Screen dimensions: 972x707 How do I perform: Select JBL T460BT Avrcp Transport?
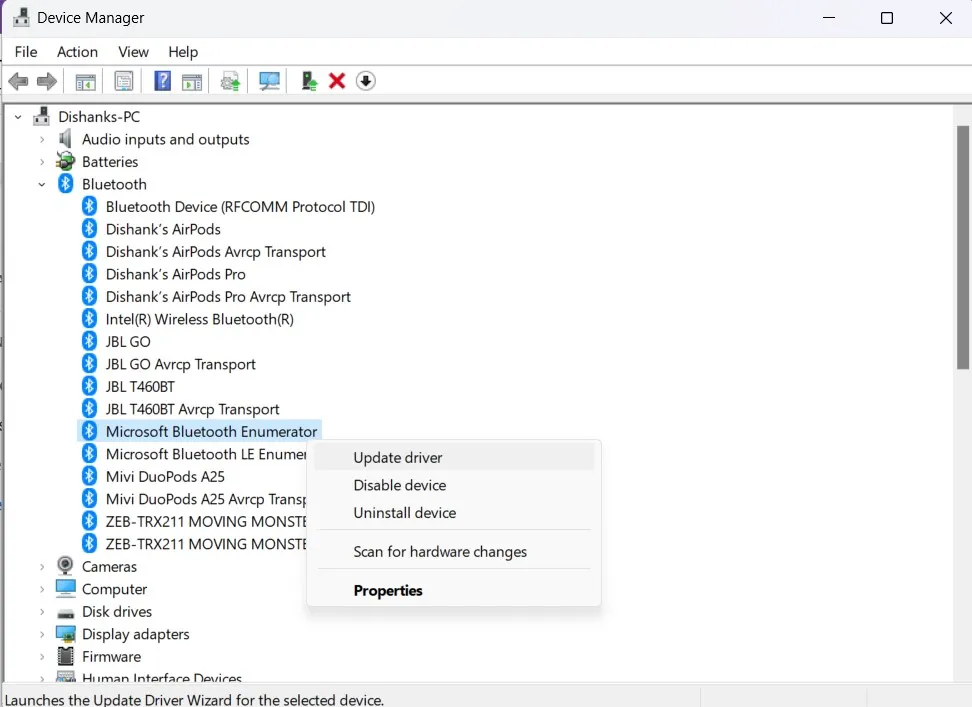point(192,409)
